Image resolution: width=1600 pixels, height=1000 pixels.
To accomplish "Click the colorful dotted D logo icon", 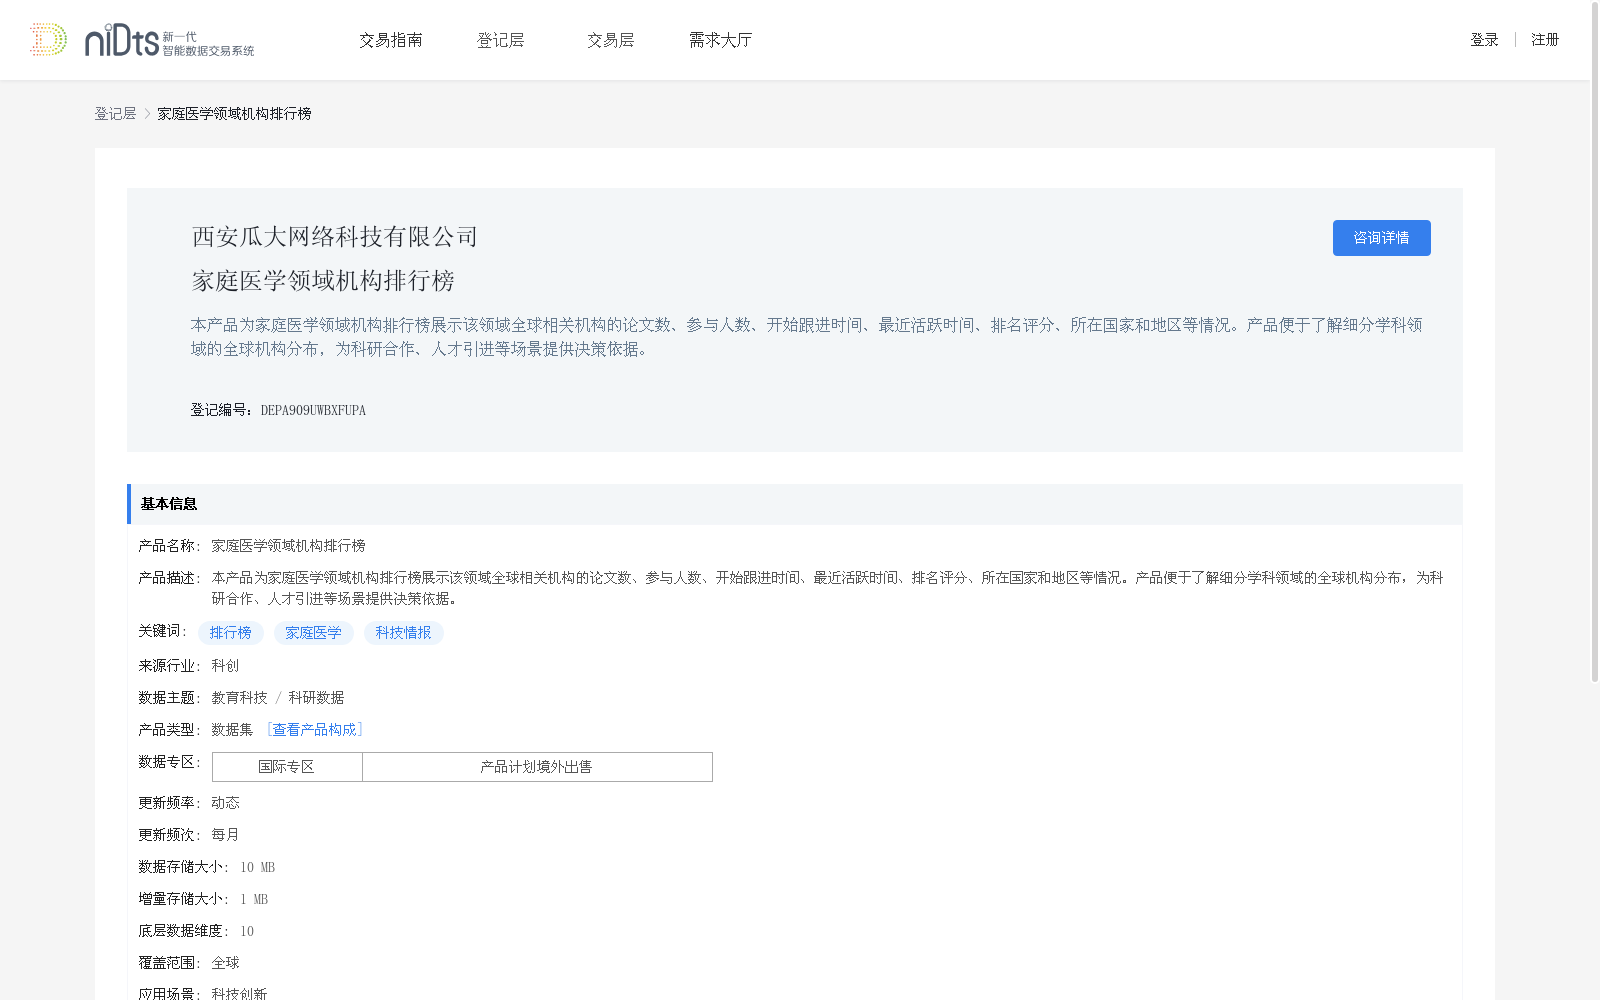I will (48, 40).
